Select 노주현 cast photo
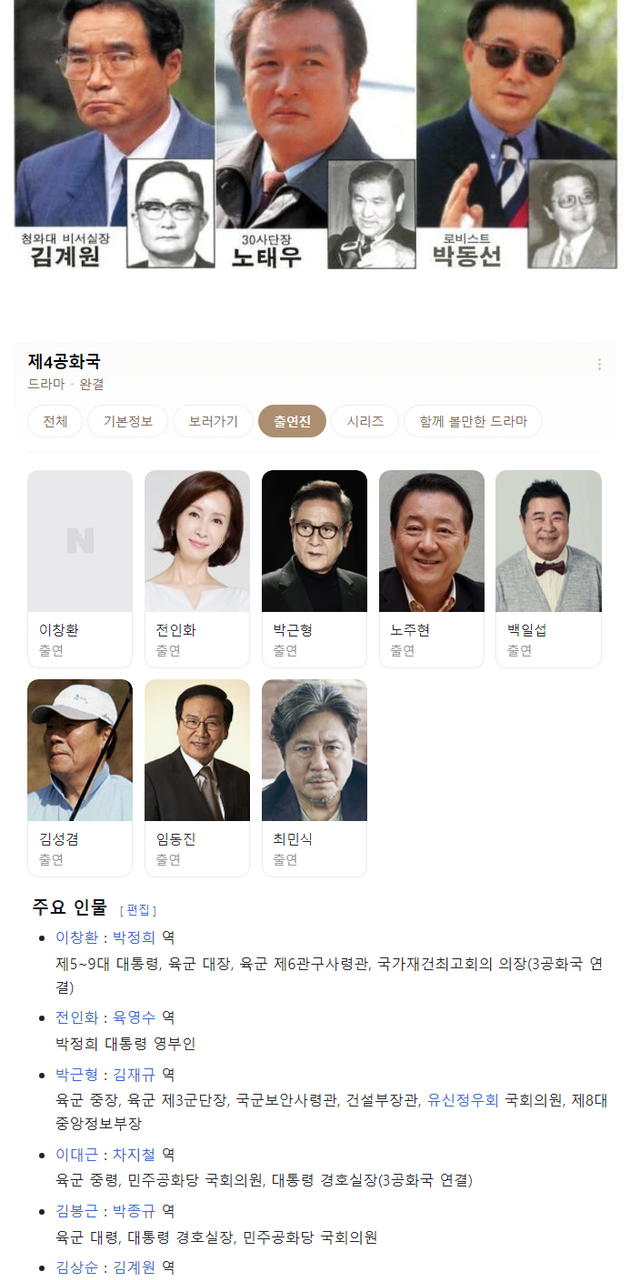The image size is (640, 1280). click(431, 541)
